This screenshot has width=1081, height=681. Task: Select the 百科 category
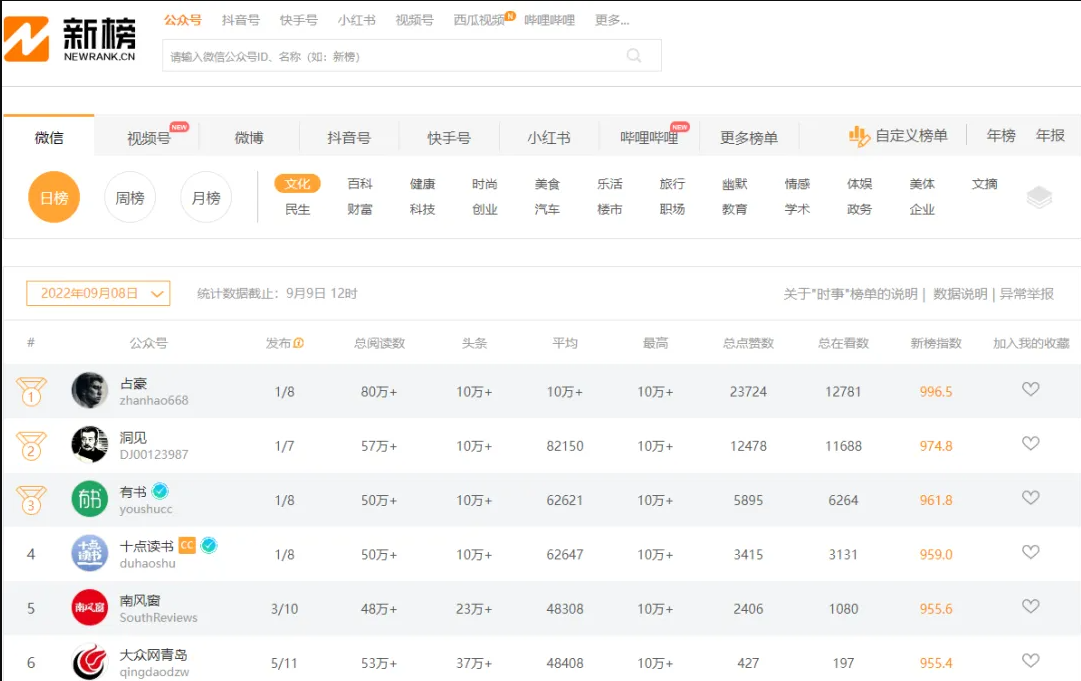click(360, 183)
